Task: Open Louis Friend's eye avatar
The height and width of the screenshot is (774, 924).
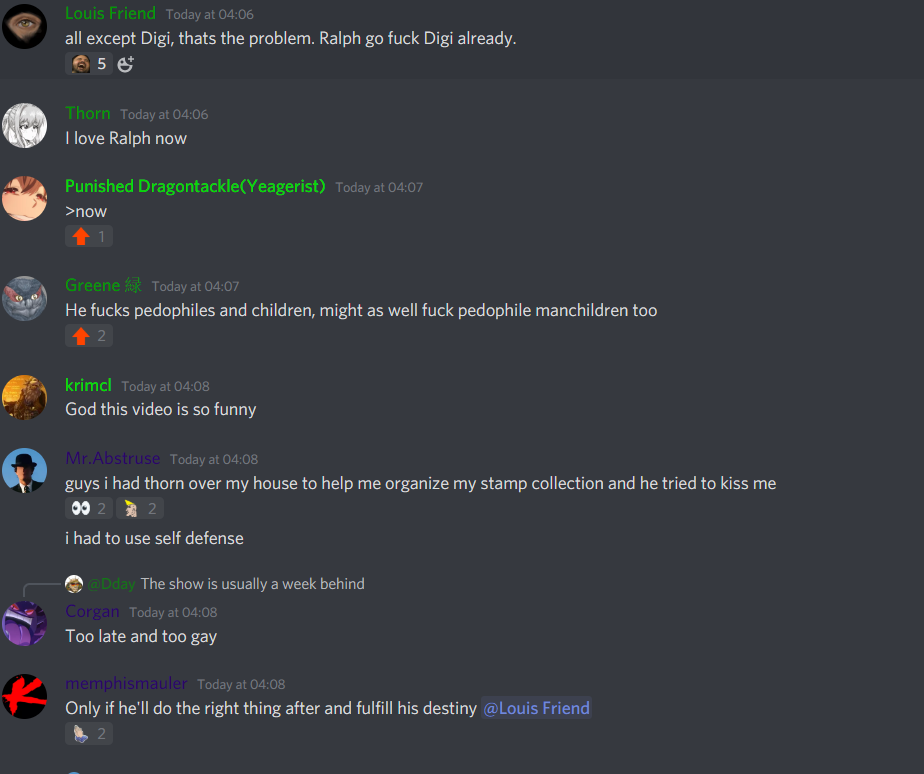Action: (x=24, y=26)
